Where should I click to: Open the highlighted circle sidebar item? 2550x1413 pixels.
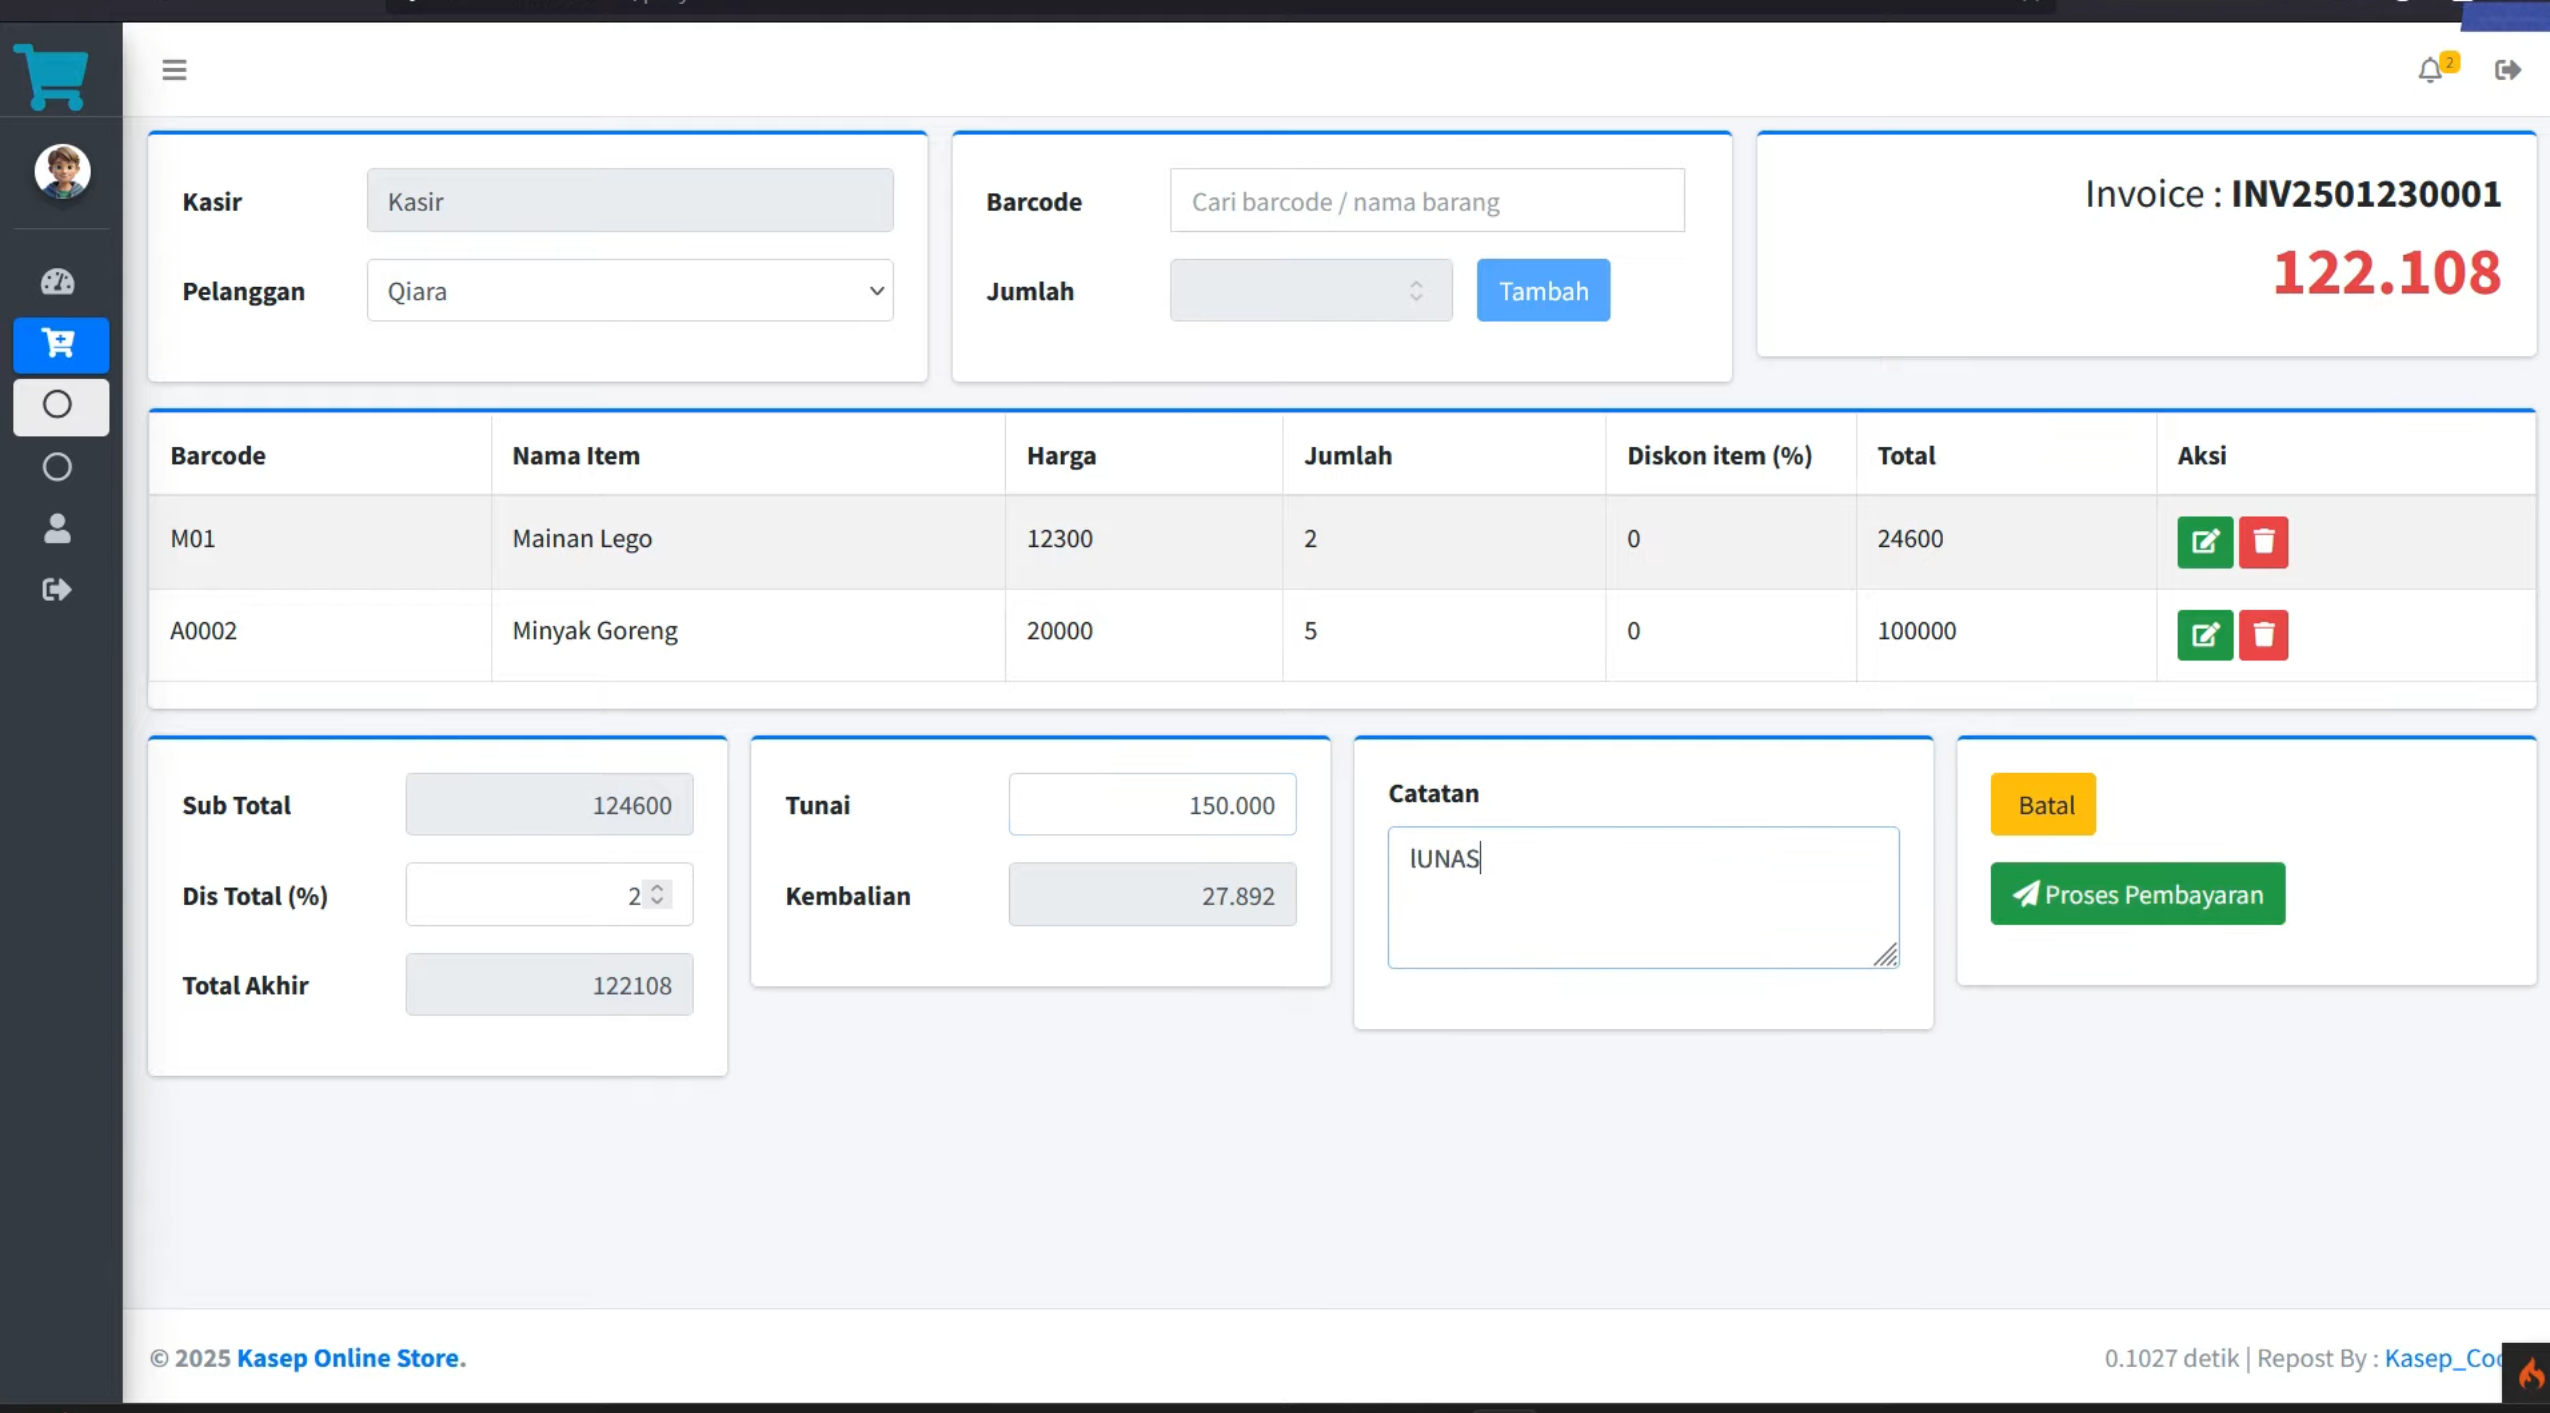coord(60,406)
